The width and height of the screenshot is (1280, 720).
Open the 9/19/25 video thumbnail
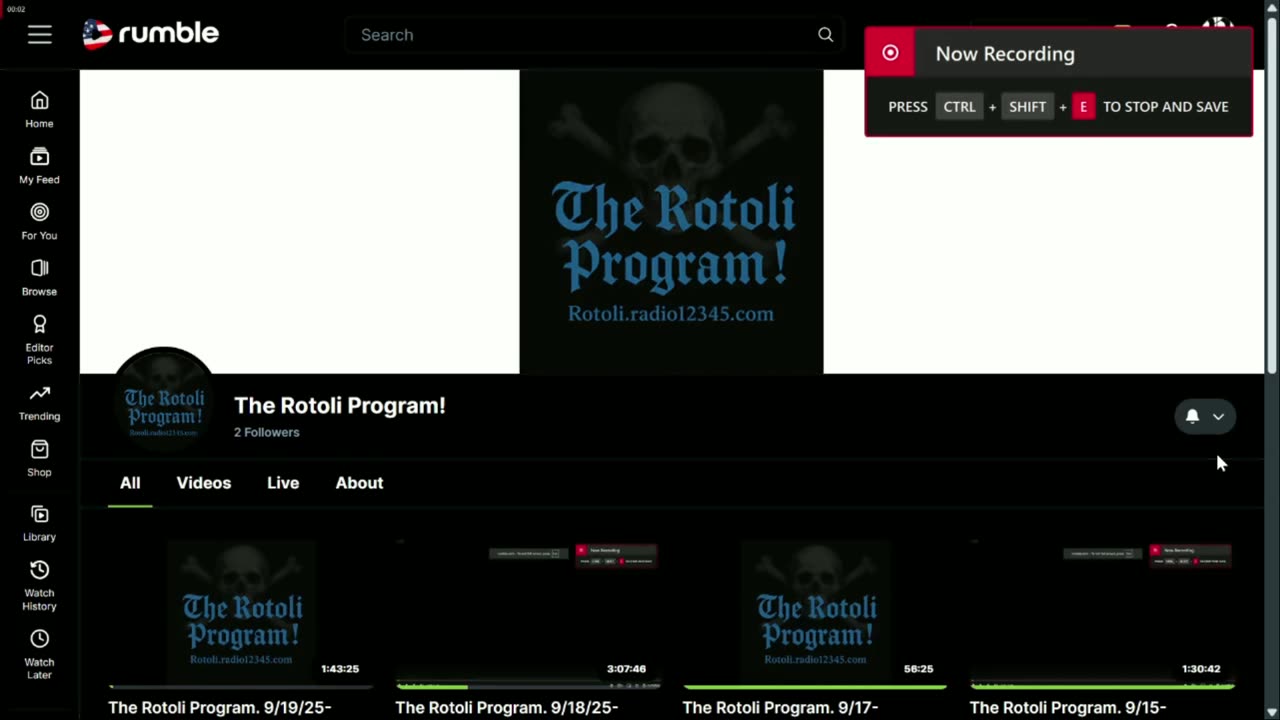(x=241, y=613)
